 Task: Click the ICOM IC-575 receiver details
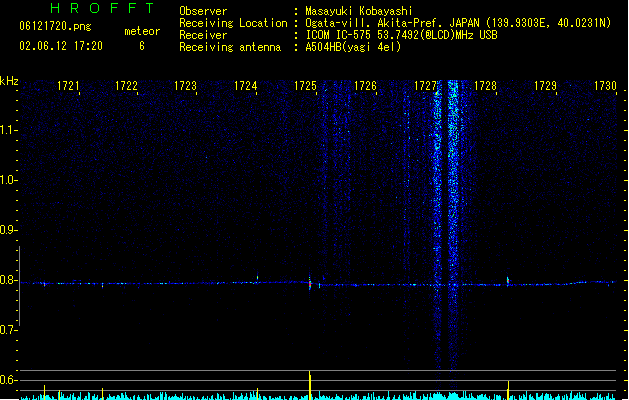[x=401, y=35]
